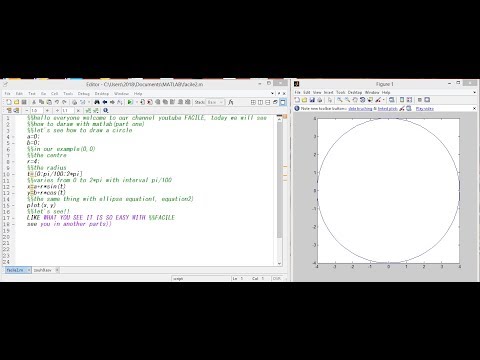This screenshot has height=360, width=480.
Task: Open Tools menu in Figure window
Action: [x=341, y=92]
